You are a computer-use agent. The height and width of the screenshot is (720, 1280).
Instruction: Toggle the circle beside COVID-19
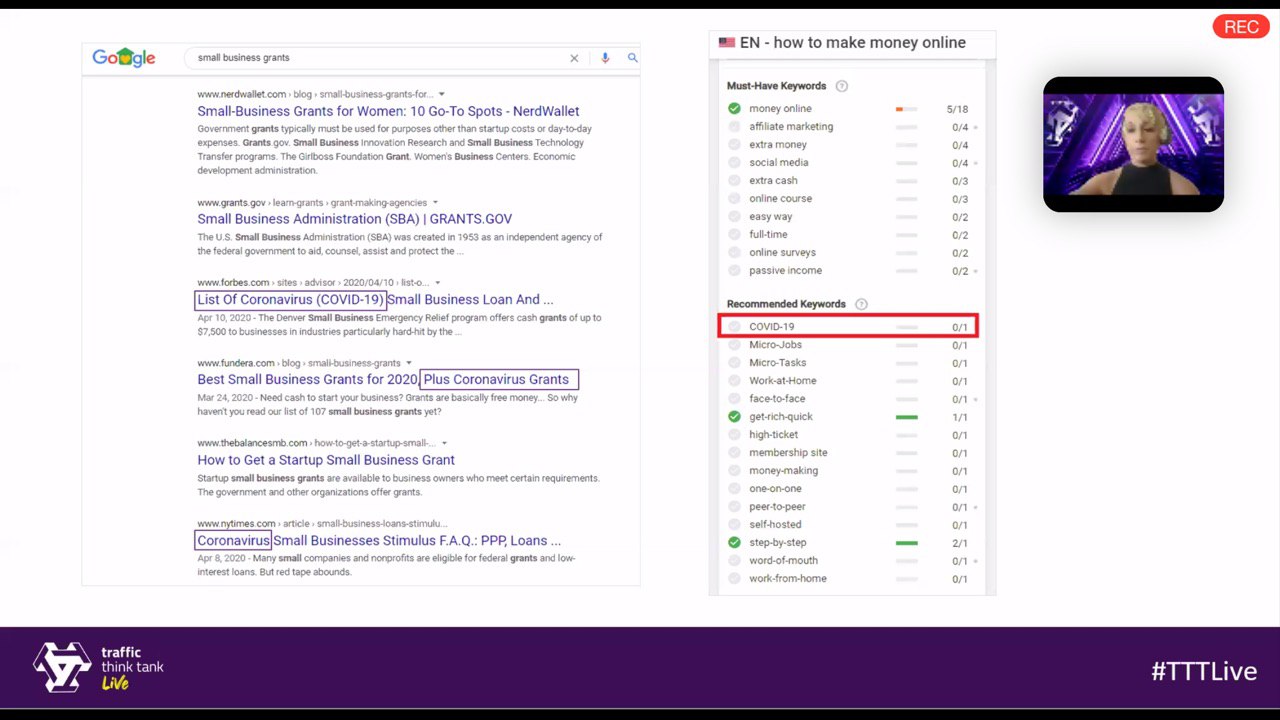(x=734, y=327)
